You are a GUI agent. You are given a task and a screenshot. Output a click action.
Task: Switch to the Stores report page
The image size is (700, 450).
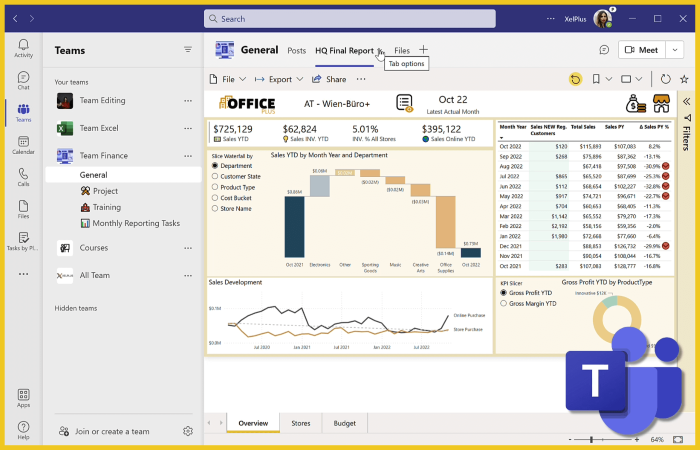[300, 423]
